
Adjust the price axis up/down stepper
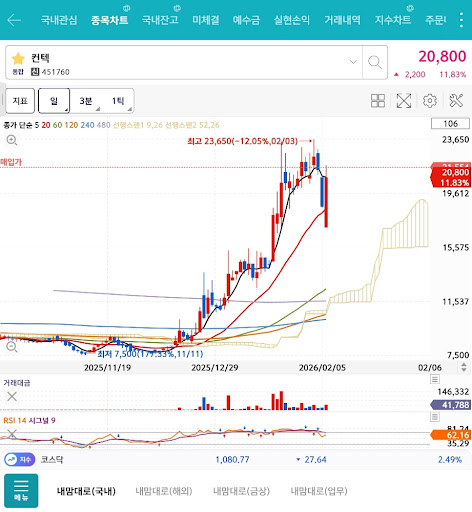pos(464,368)
